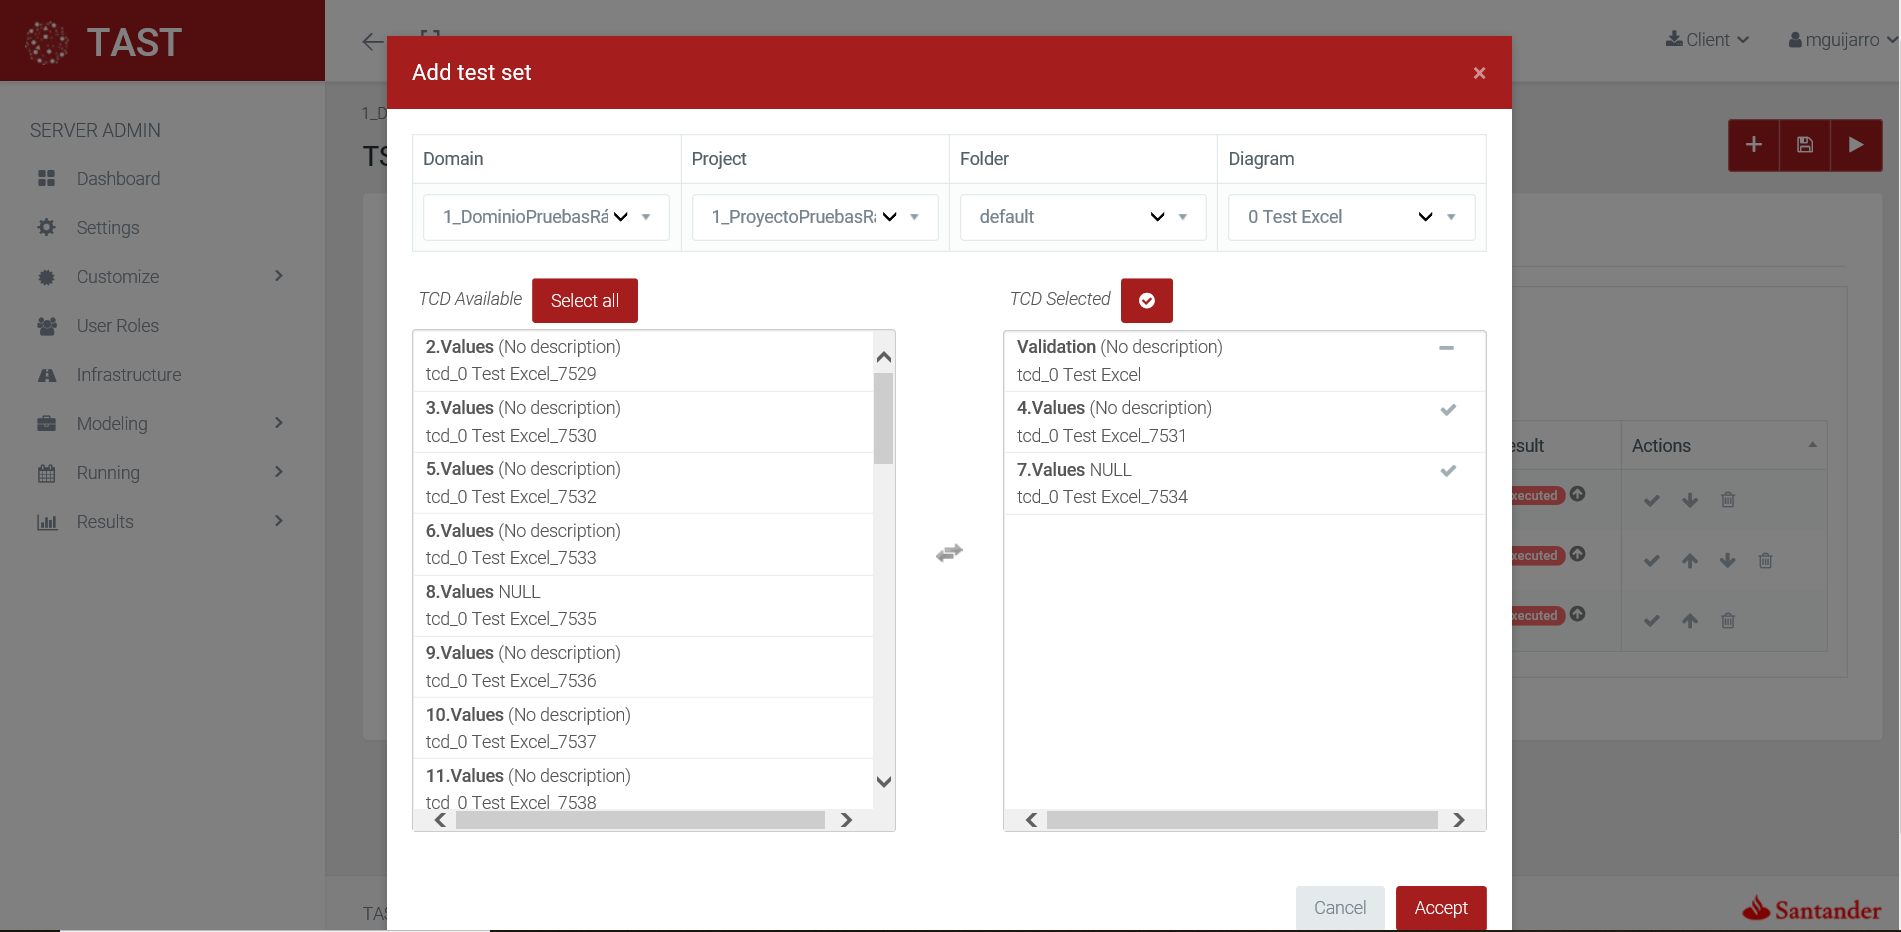This screenshot has height=932, width=1901.
Task: Expand the Diagram dropdown showing 0 Test Excel
Action: pyautogui.click(x=1350, y=217)
